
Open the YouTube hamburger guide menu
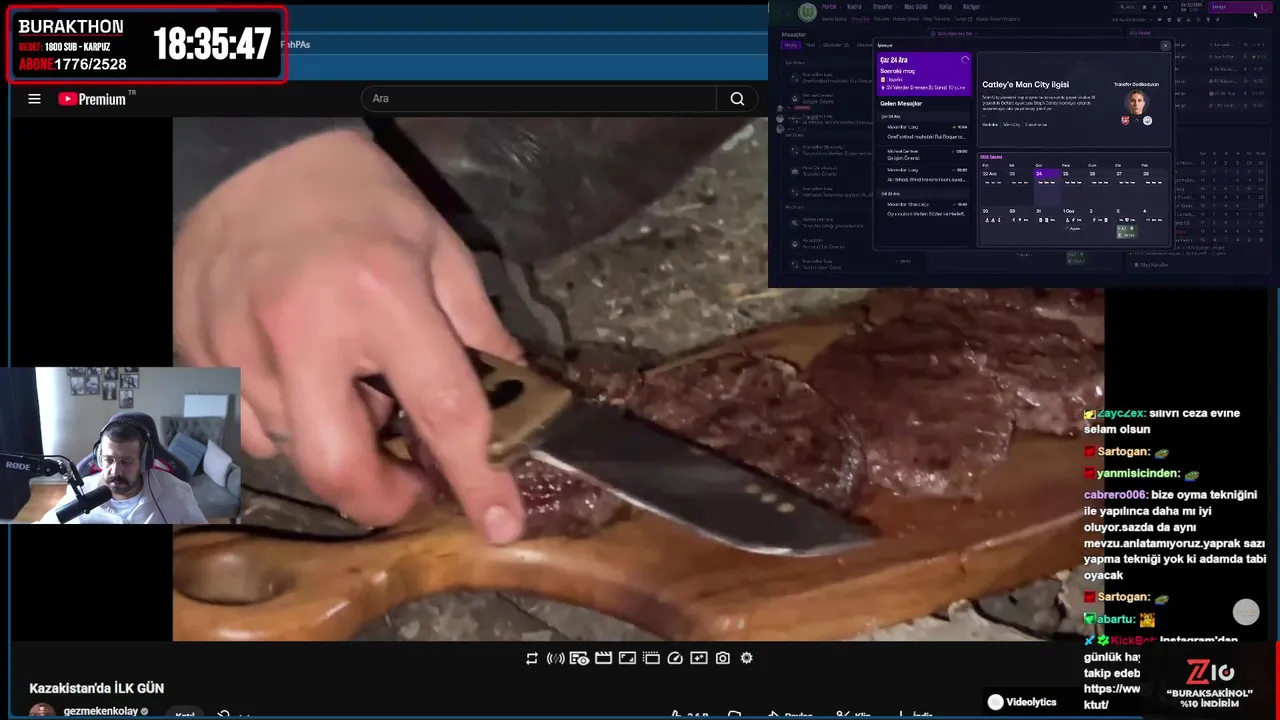pos(34,98)
